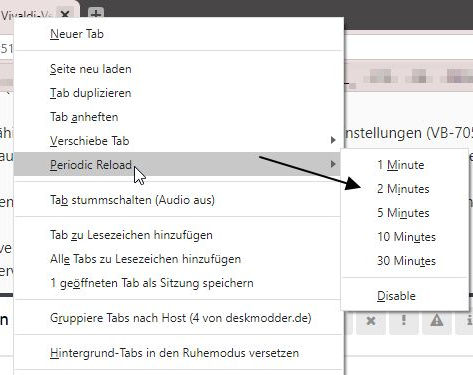473x375 pixels.
Task: Close the Vivaldi tab with X
Action: click(65, 14)
